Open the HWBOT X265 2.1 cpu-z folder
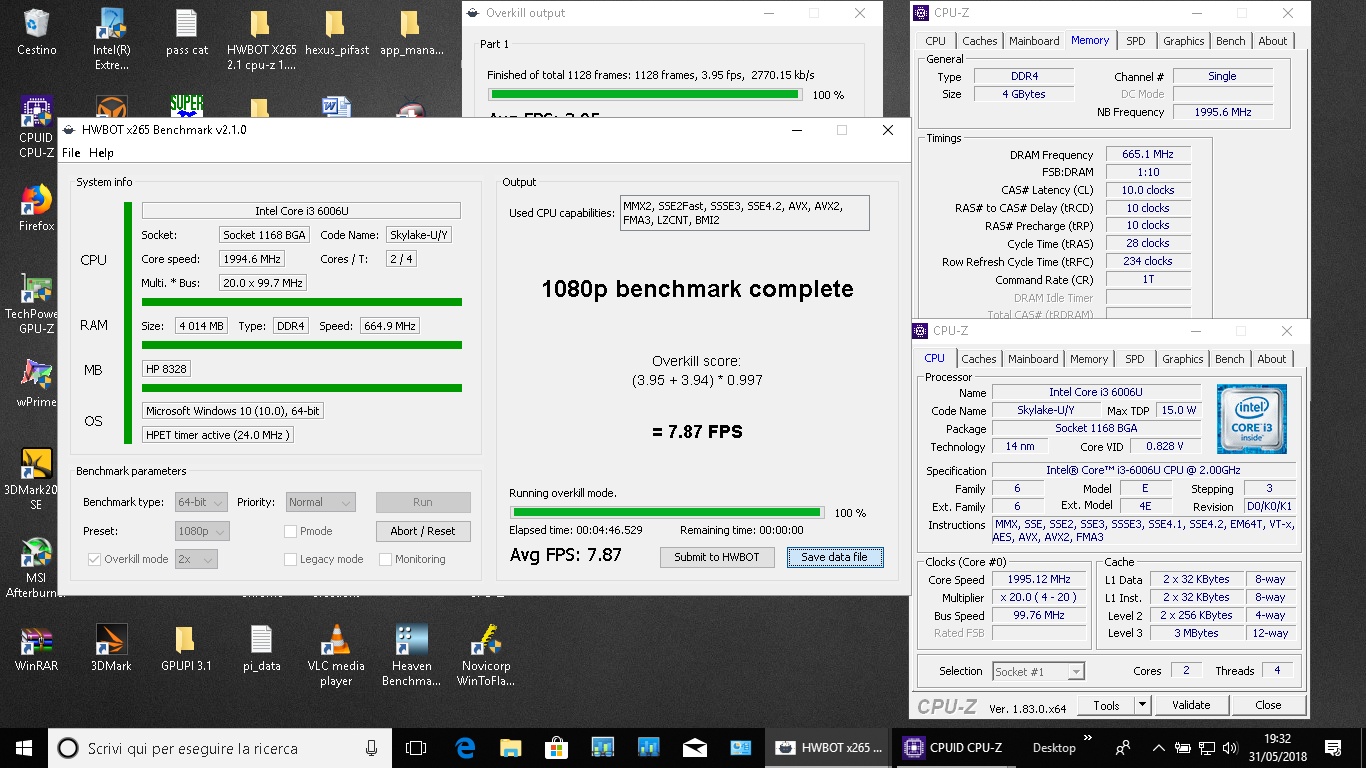 260,38
